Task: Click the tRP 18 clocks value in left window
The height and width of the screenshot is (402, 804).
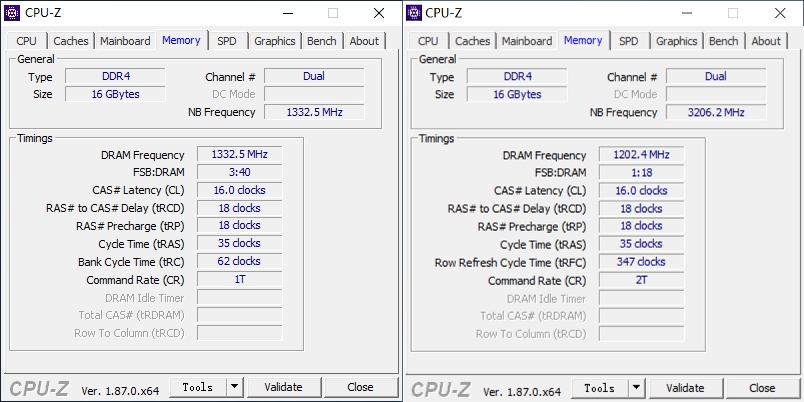Action: pyautogui.click(x=239, y=226)
